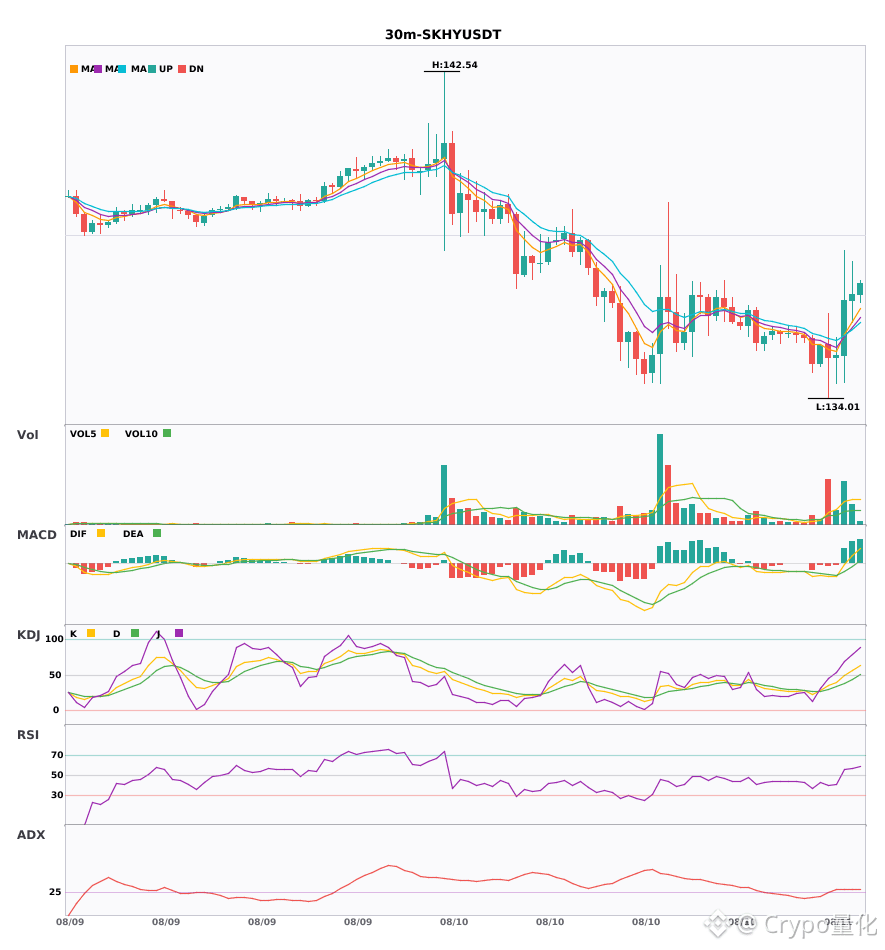Click the chart title 30m-SKHYUSDT
This screenshot has width=885, height=950.
coord(443,35)
